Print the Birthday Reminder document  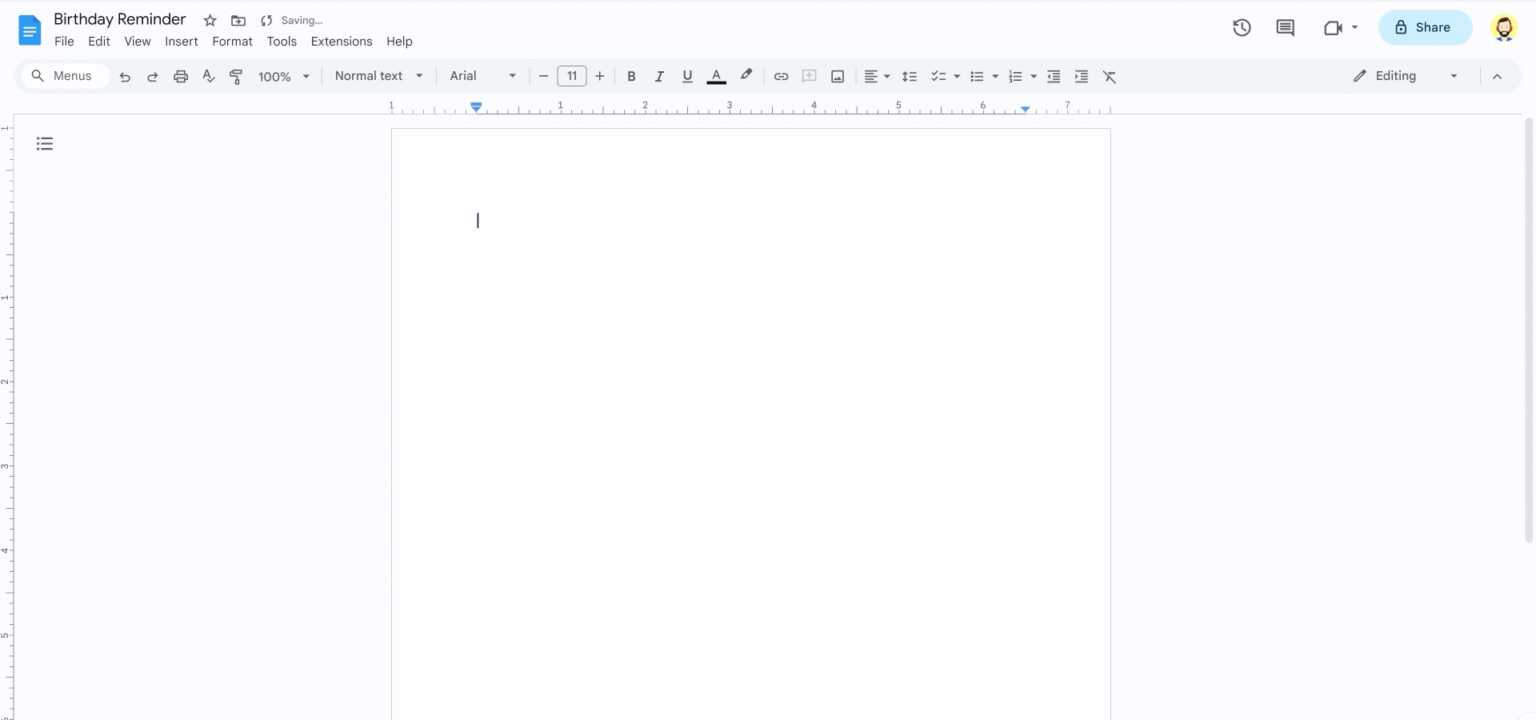(x=180, y=75)
